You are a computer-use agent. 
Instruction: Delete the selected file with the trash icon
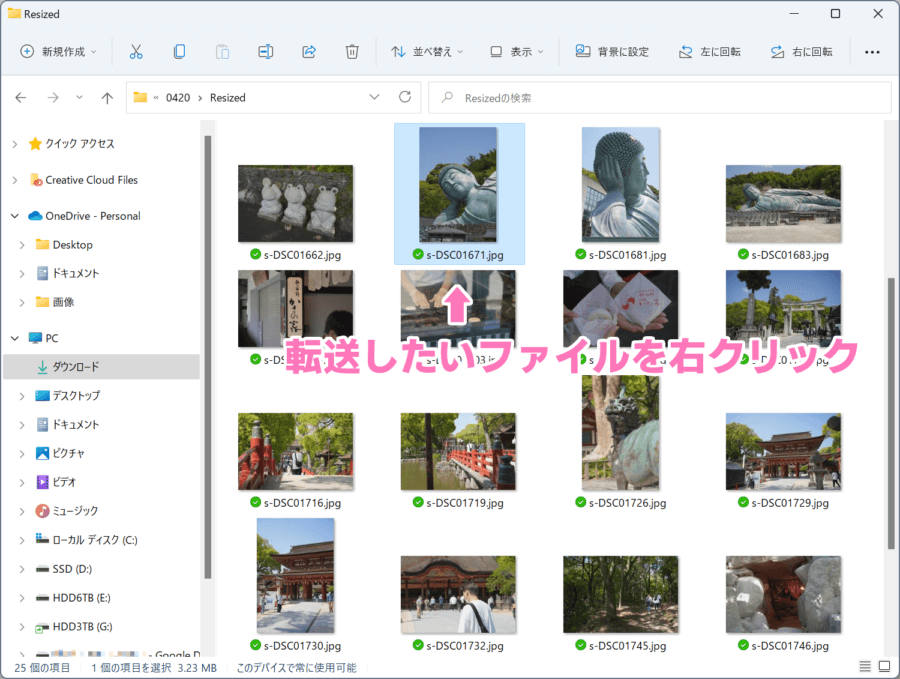point(352,51)
